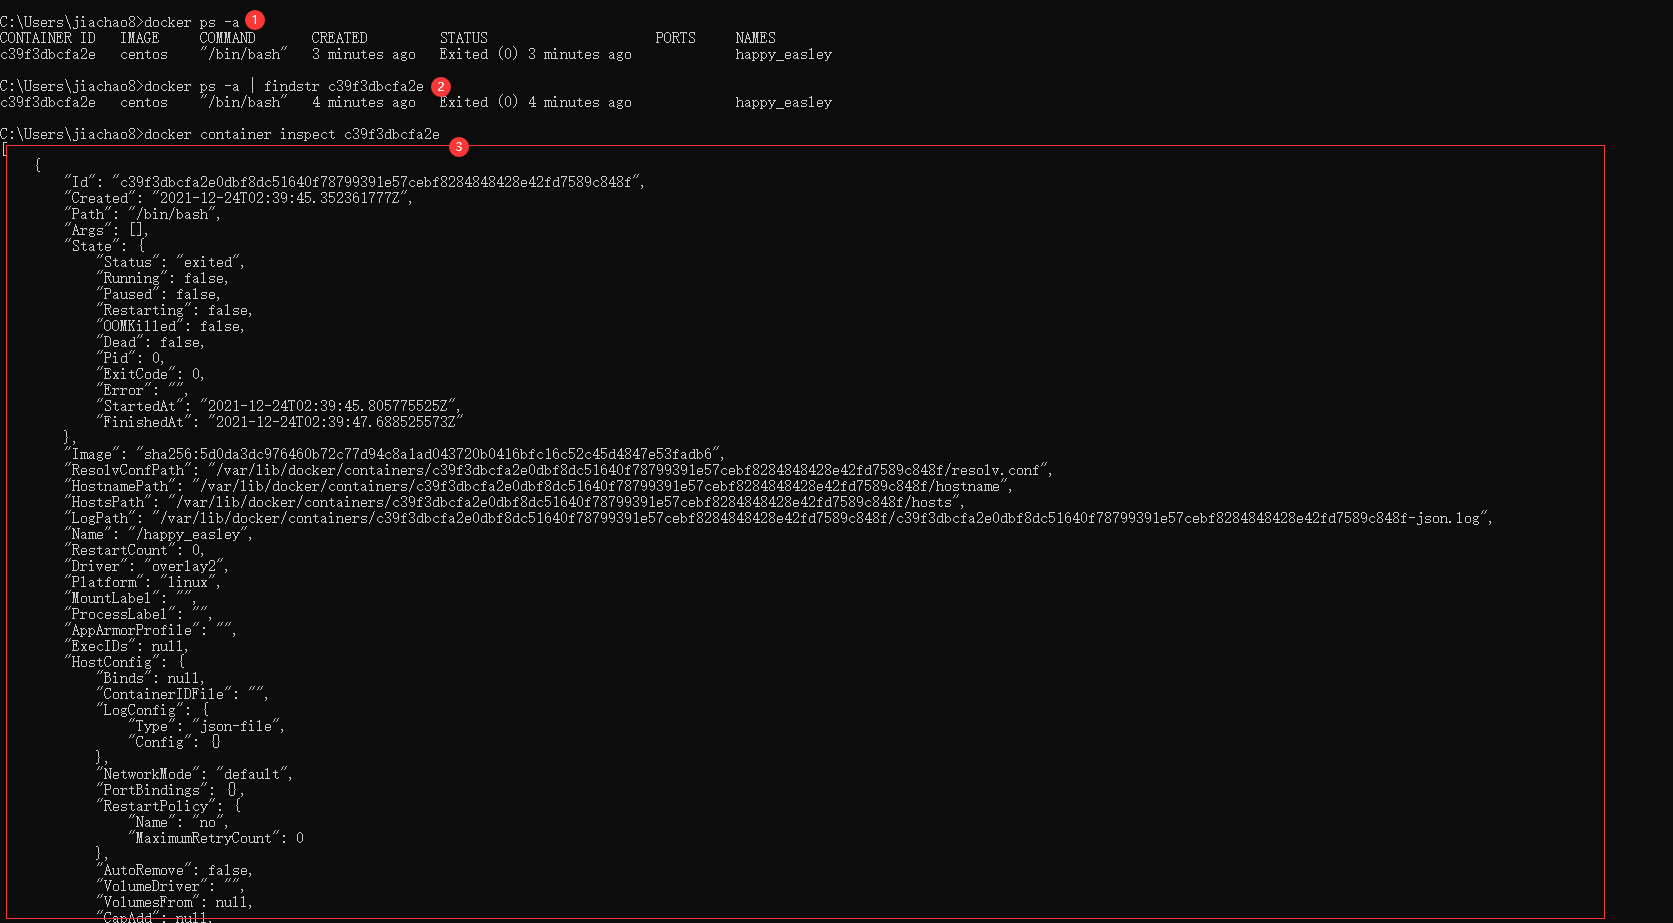Click the "Args": [] line
Viewport: 1673px width, 923px height.
[107, 230]
